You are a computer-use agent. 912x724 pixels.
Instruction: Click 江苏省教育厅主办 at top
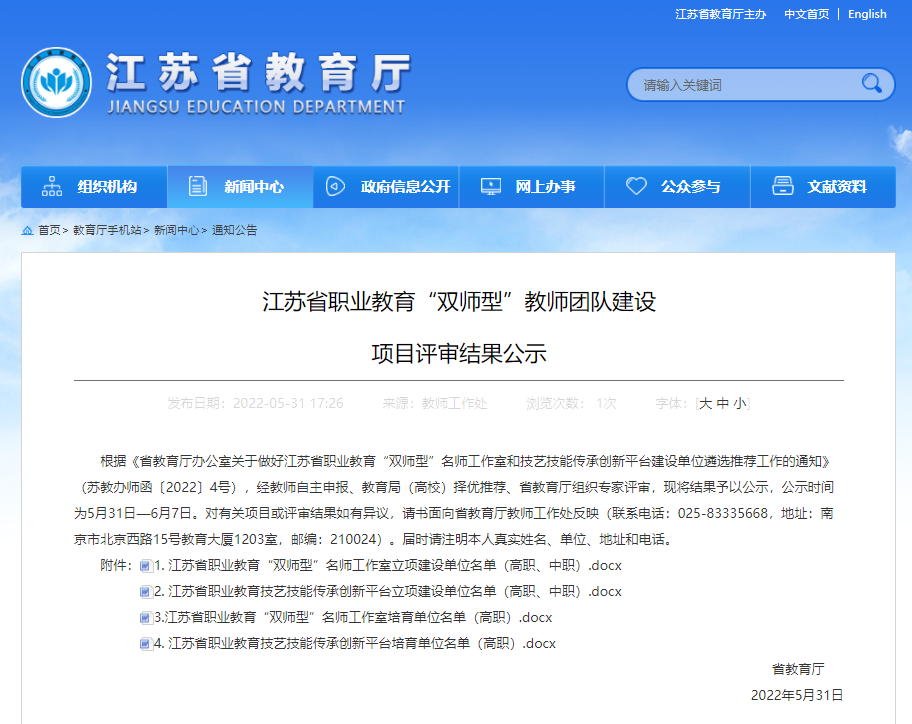(x=721, y=14)
